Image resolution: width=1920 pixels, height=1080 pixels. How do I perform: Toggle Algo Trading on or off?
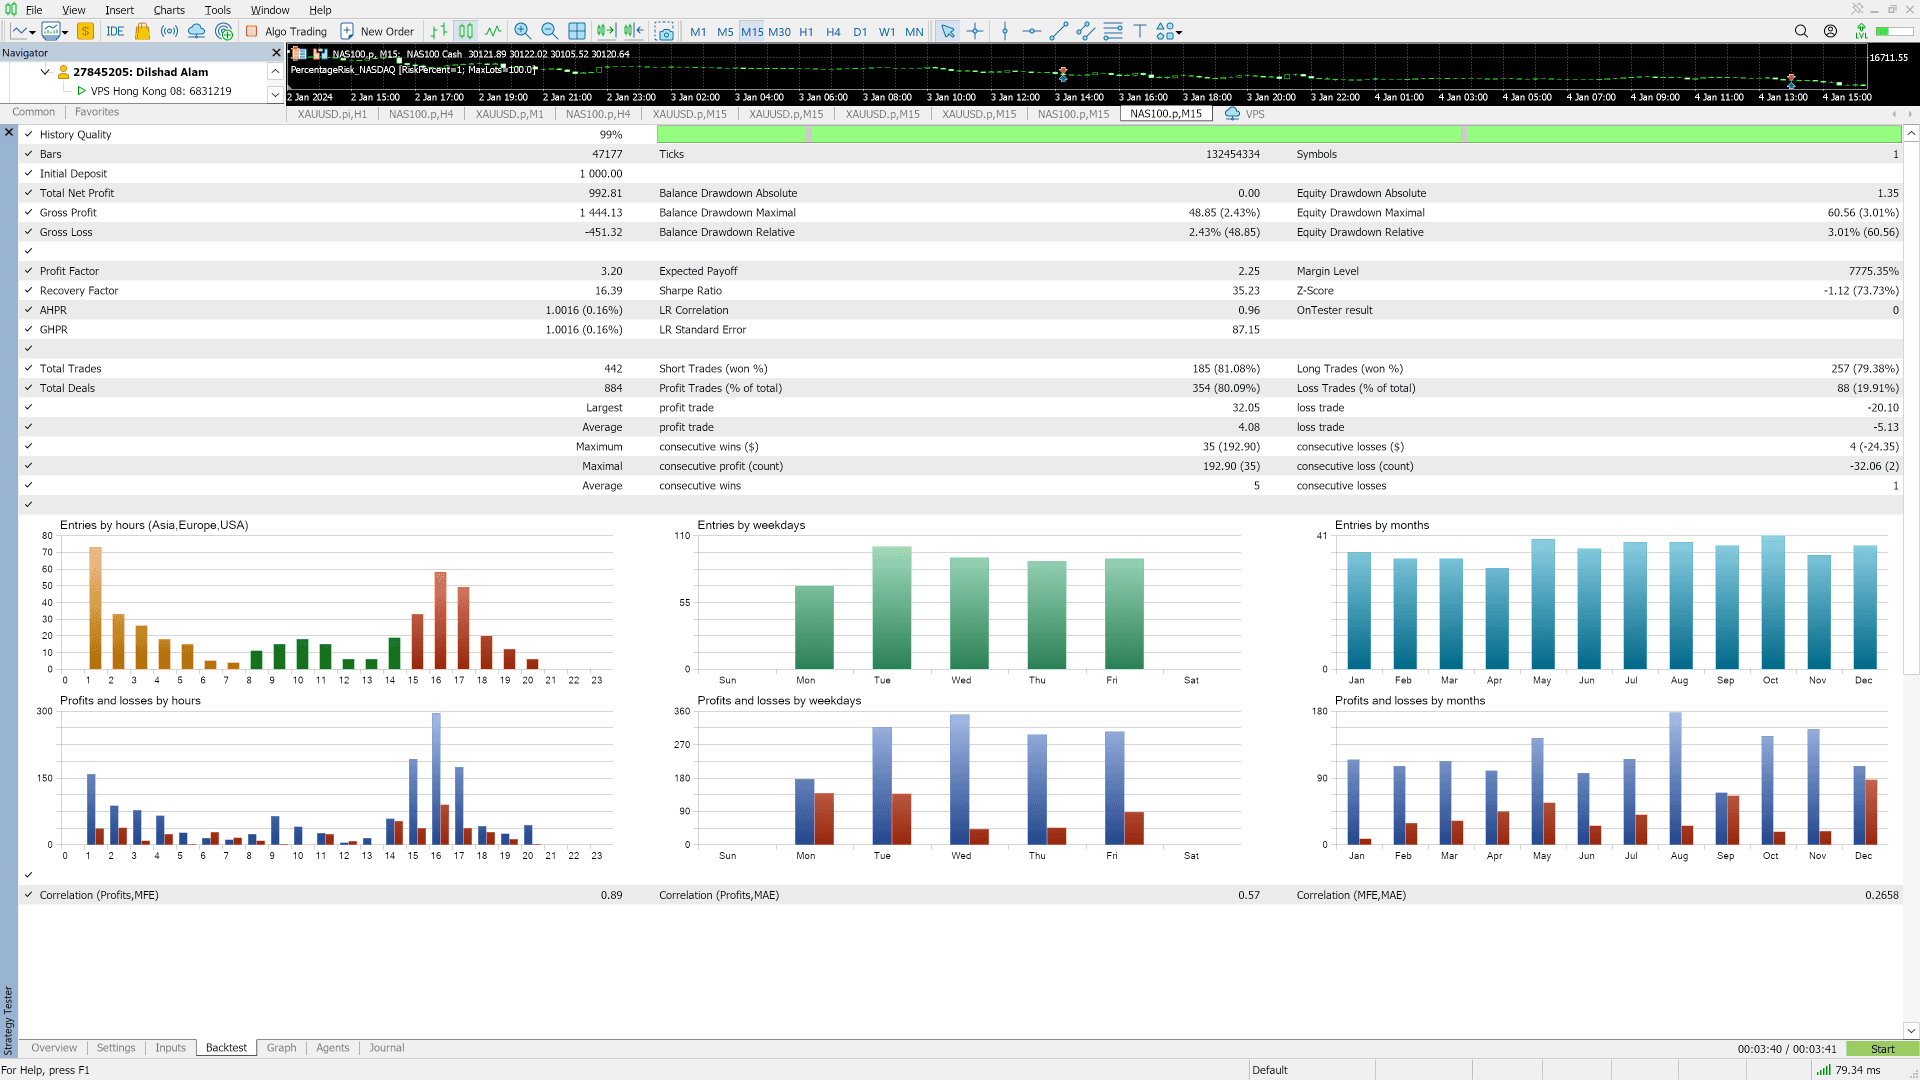tap(287, 31)
